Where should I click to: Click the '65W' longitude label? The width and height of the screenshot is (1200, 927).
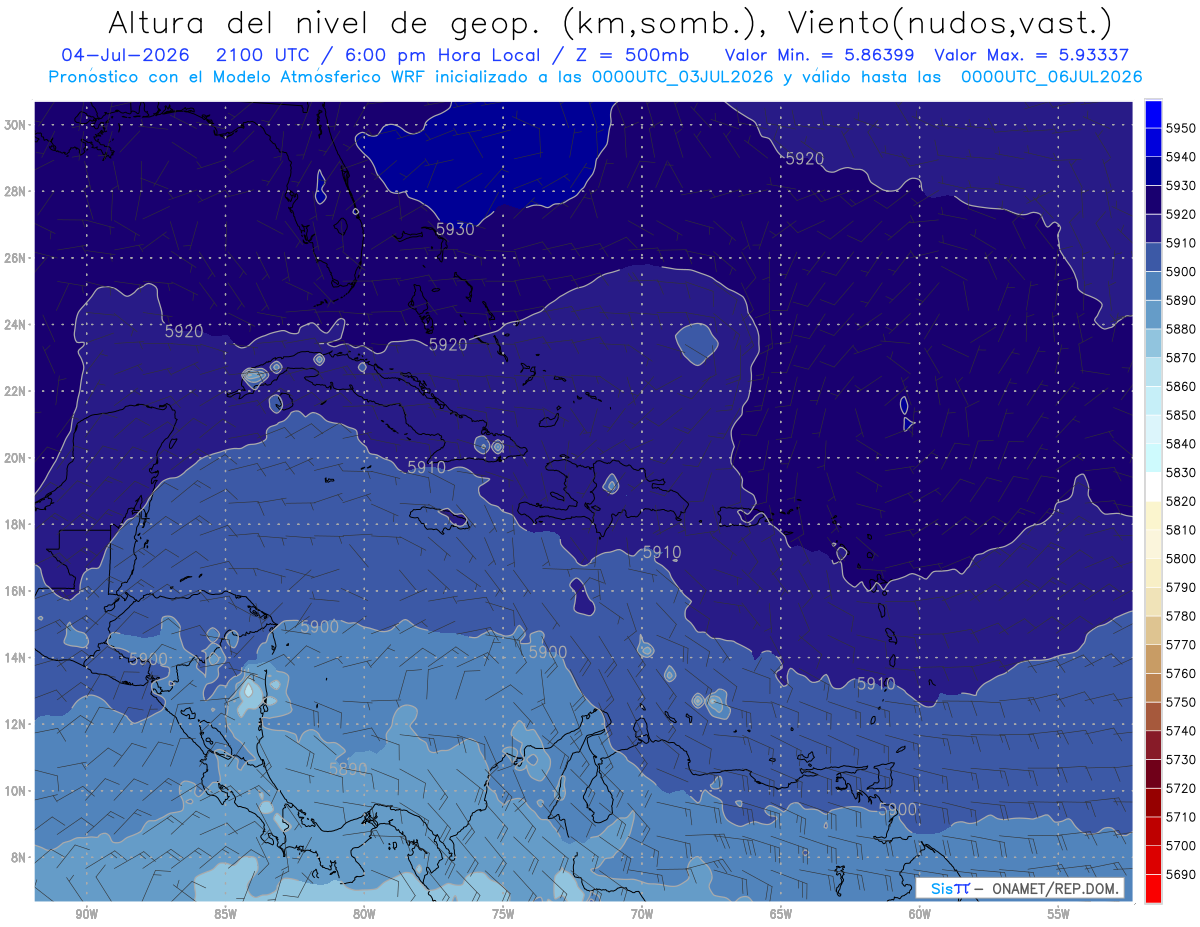(x=781, y=915)
